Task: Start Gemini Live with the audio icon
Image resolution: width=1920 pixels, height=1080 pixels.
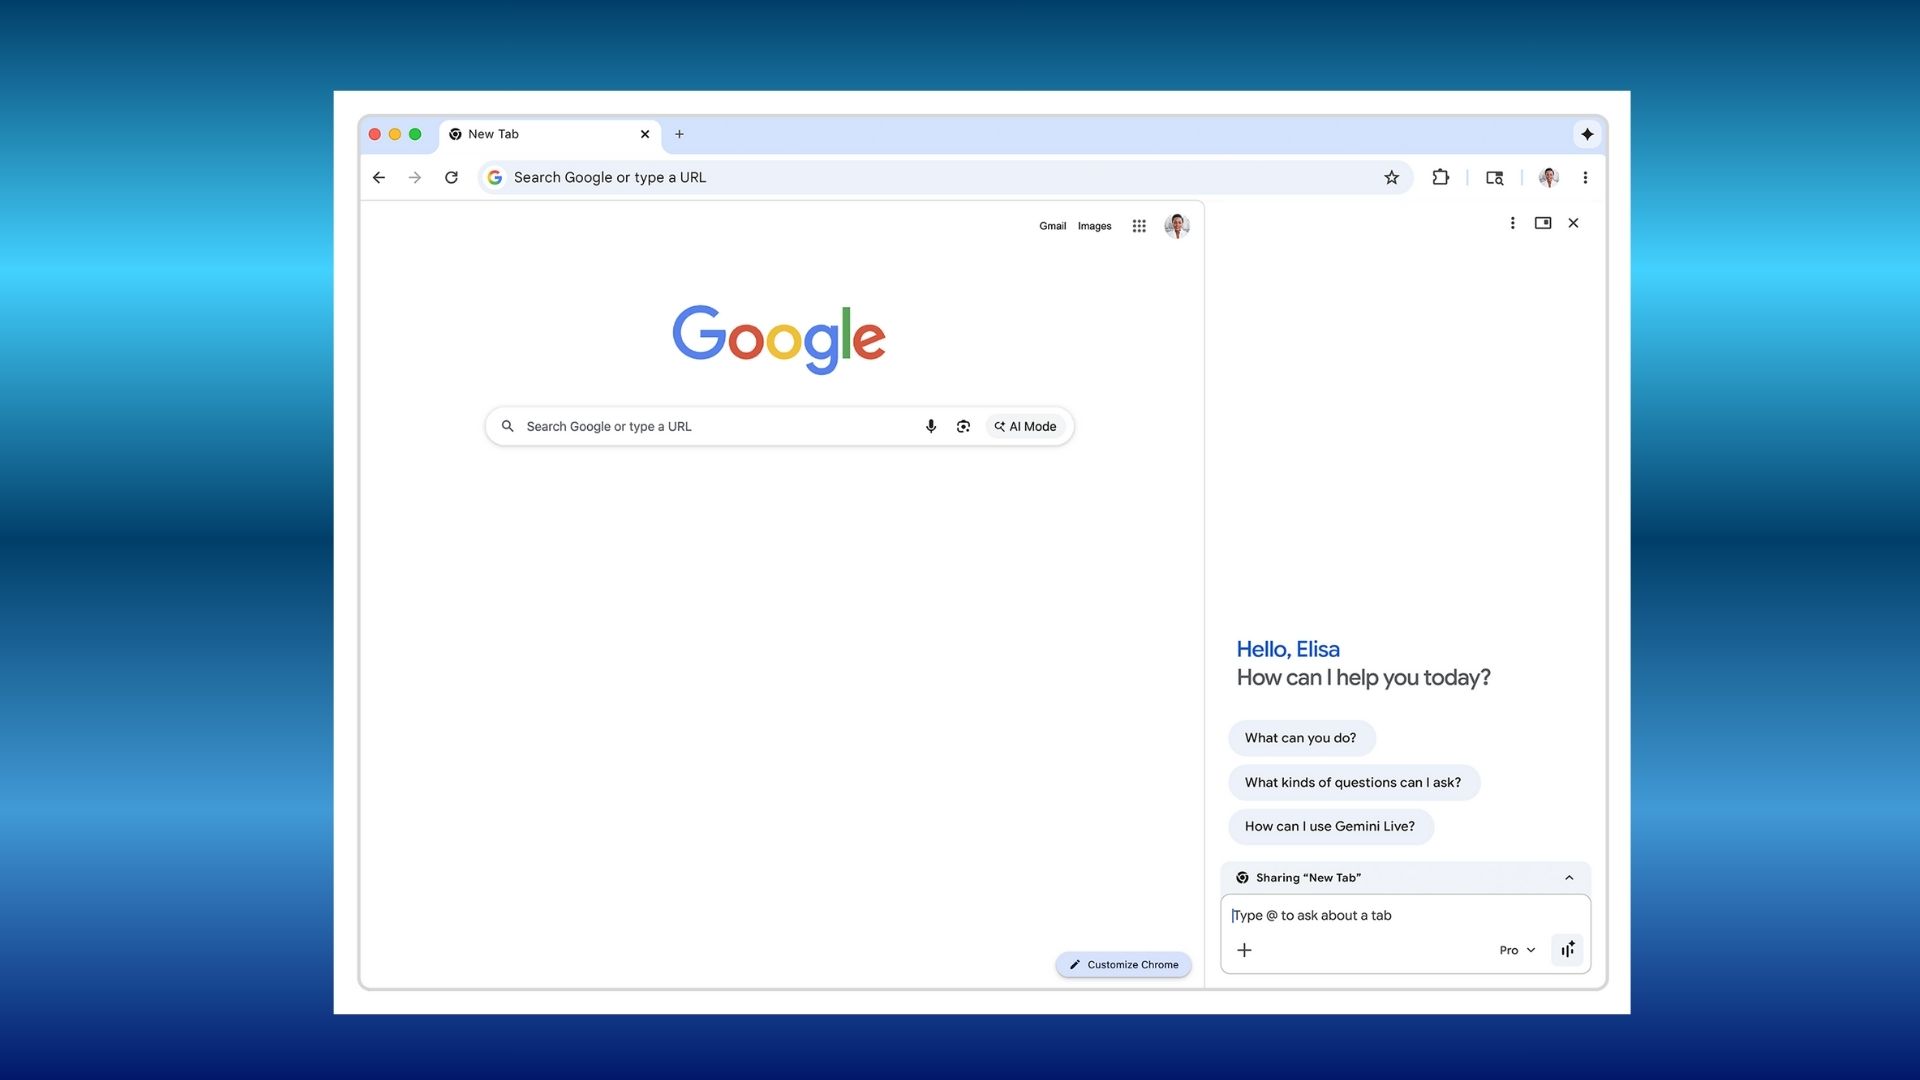Action: 1566,950
